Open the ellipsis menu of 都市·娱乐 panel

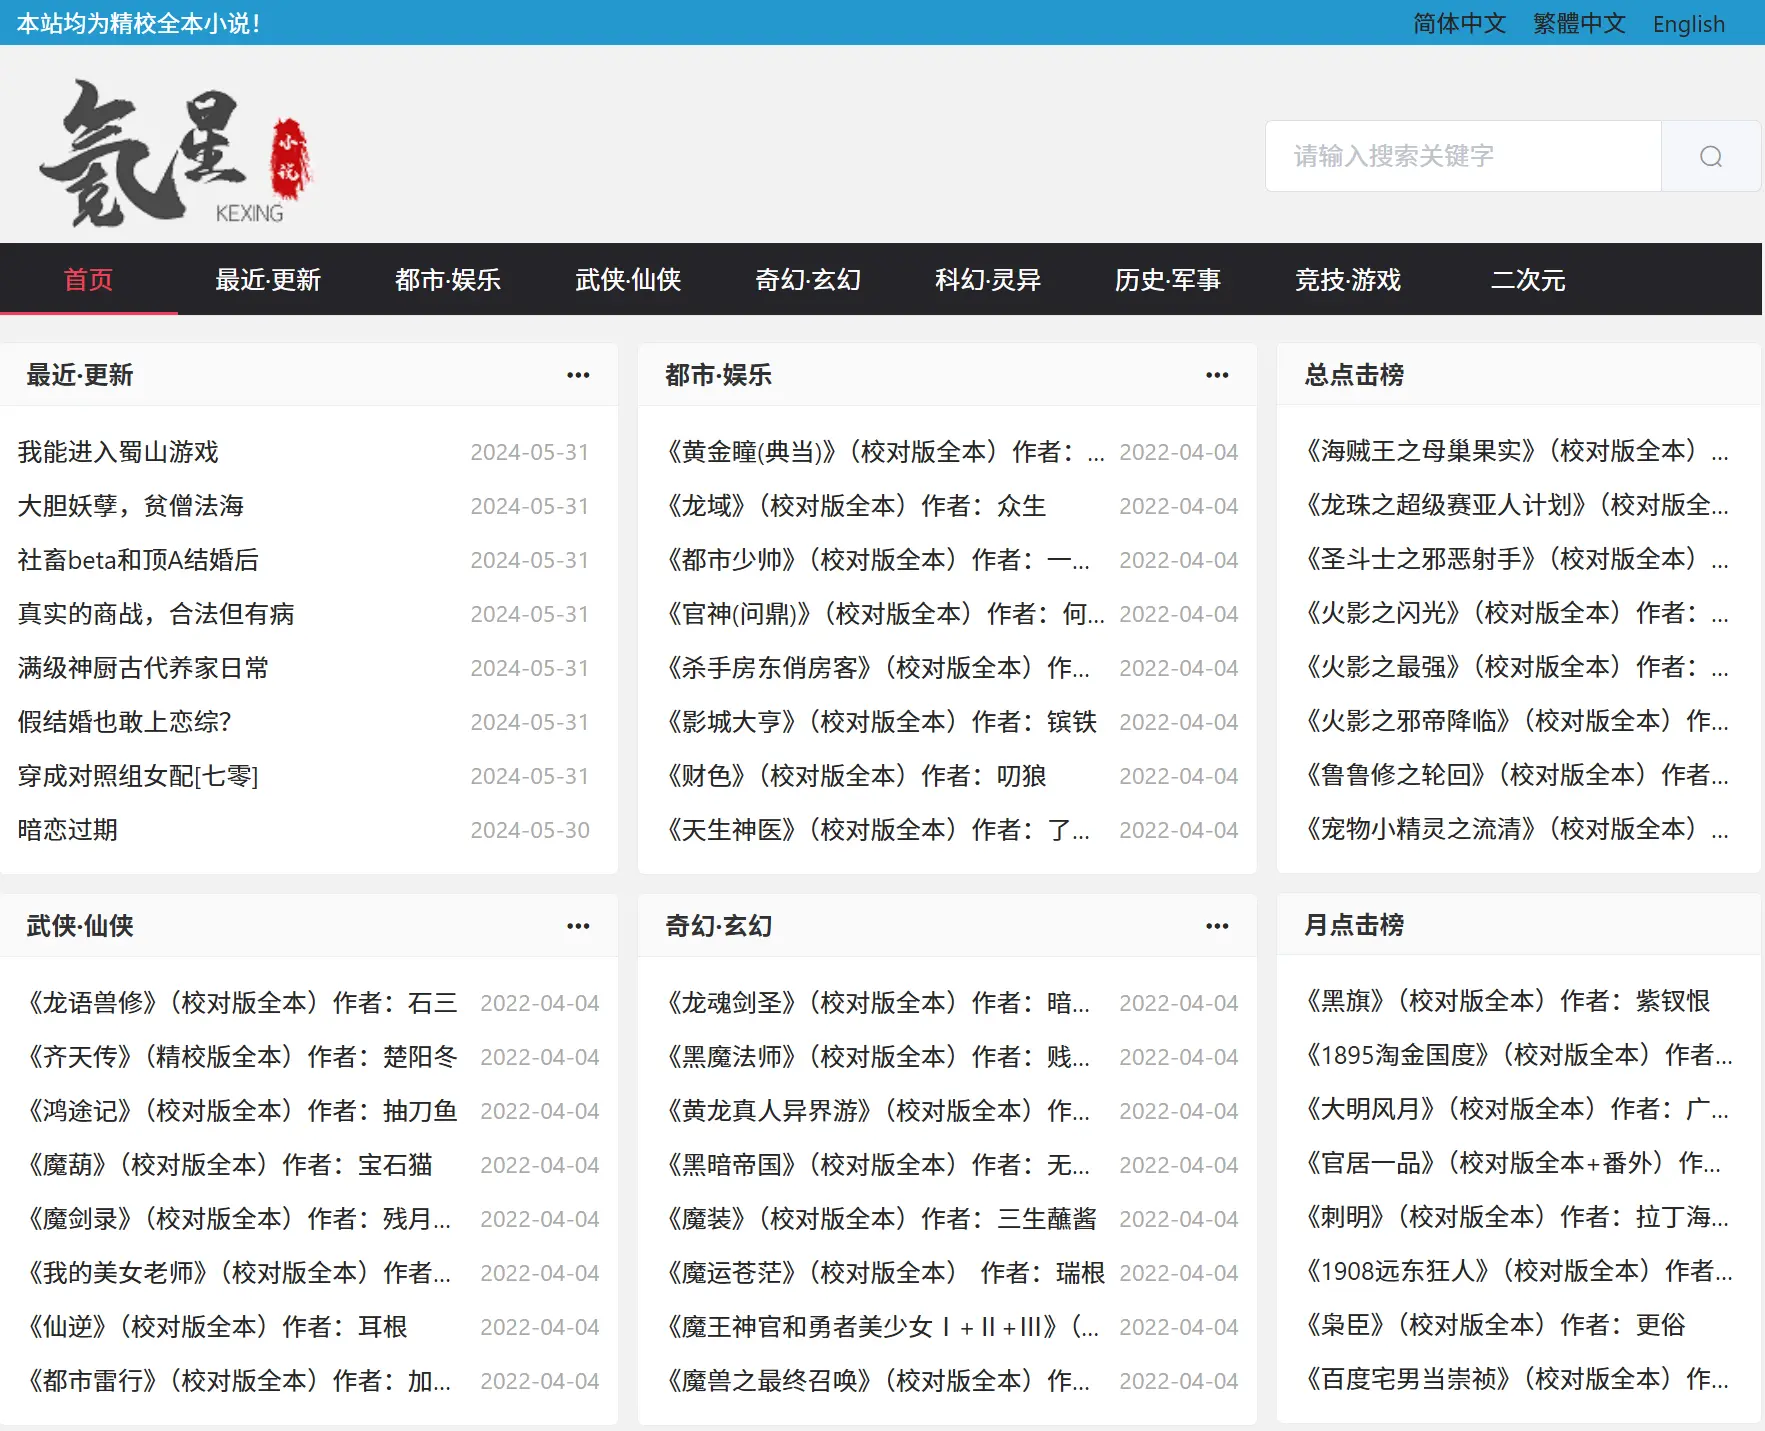[x=1216, y=375]
